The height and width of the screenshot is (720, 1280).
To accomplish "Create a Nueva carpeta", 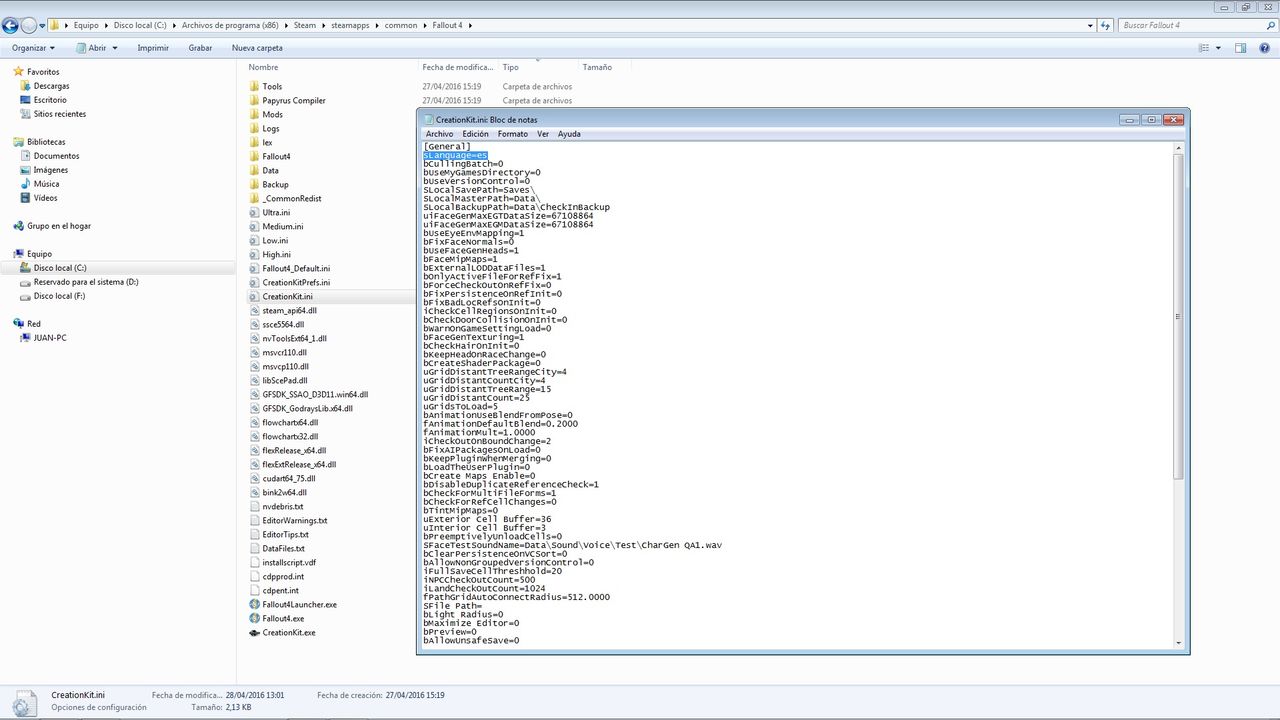I will point(257,47).
